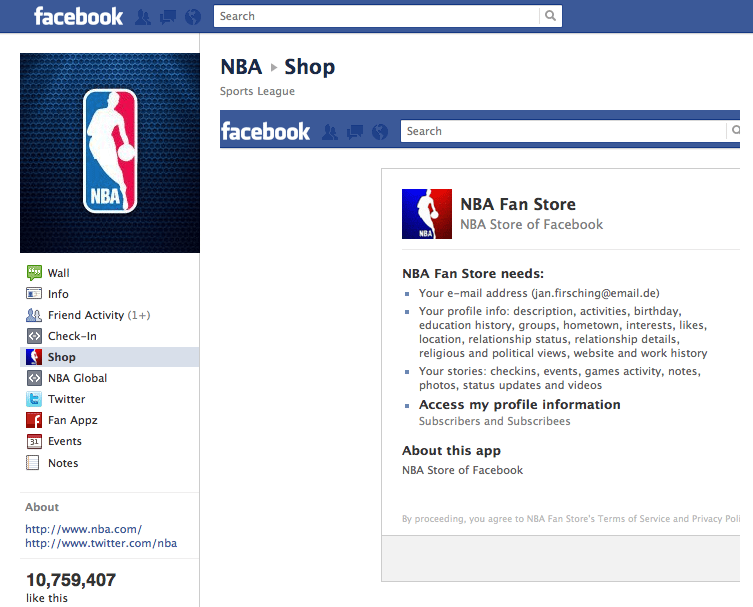
Task: Click the Wall speech-bubble icon
Action: 34,273
